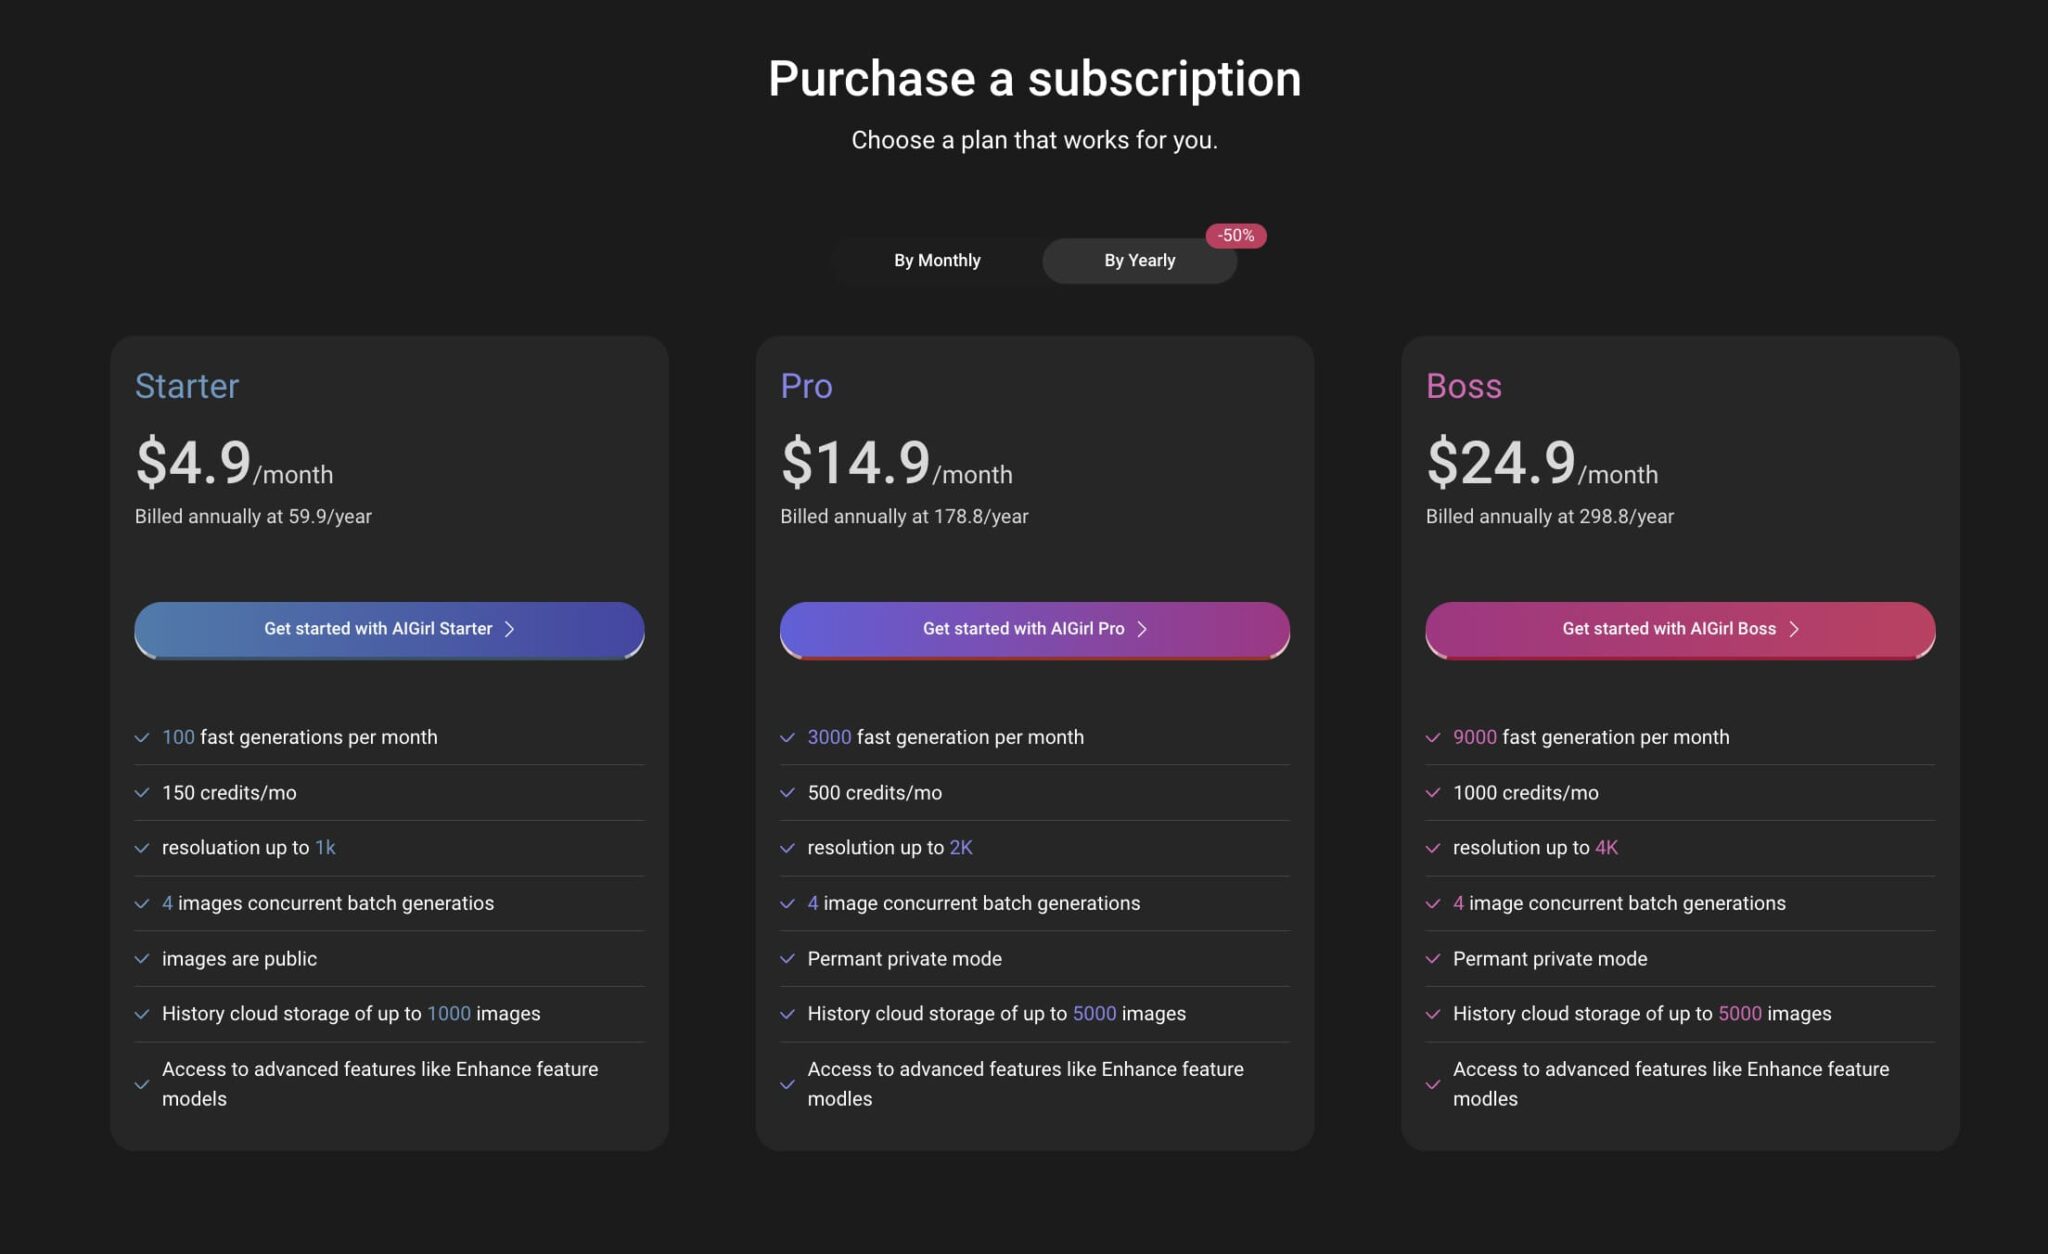The image size is (2048, 1254).
Task: Click checkmark beside 9000 fast generation
Action: coord(1433,738)
